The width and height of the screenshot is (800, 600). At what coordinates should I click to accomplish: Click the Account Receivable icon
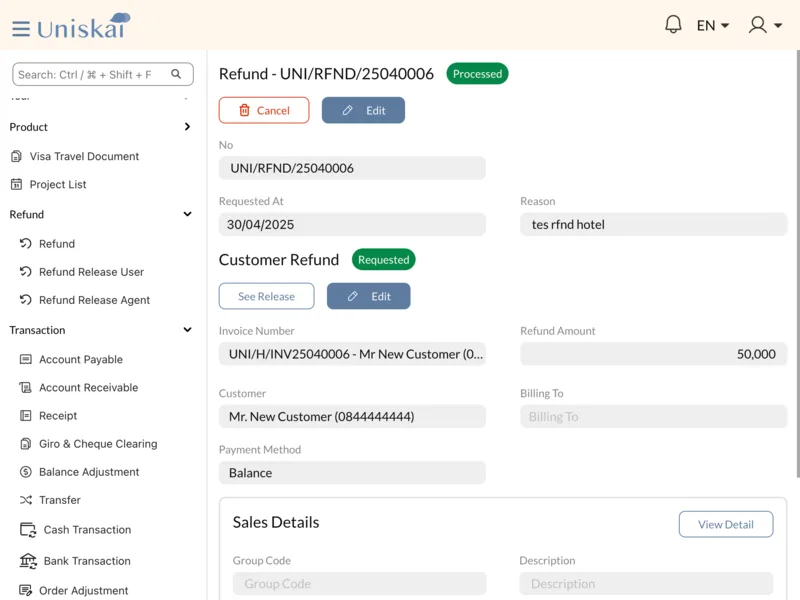pos(26,387)
